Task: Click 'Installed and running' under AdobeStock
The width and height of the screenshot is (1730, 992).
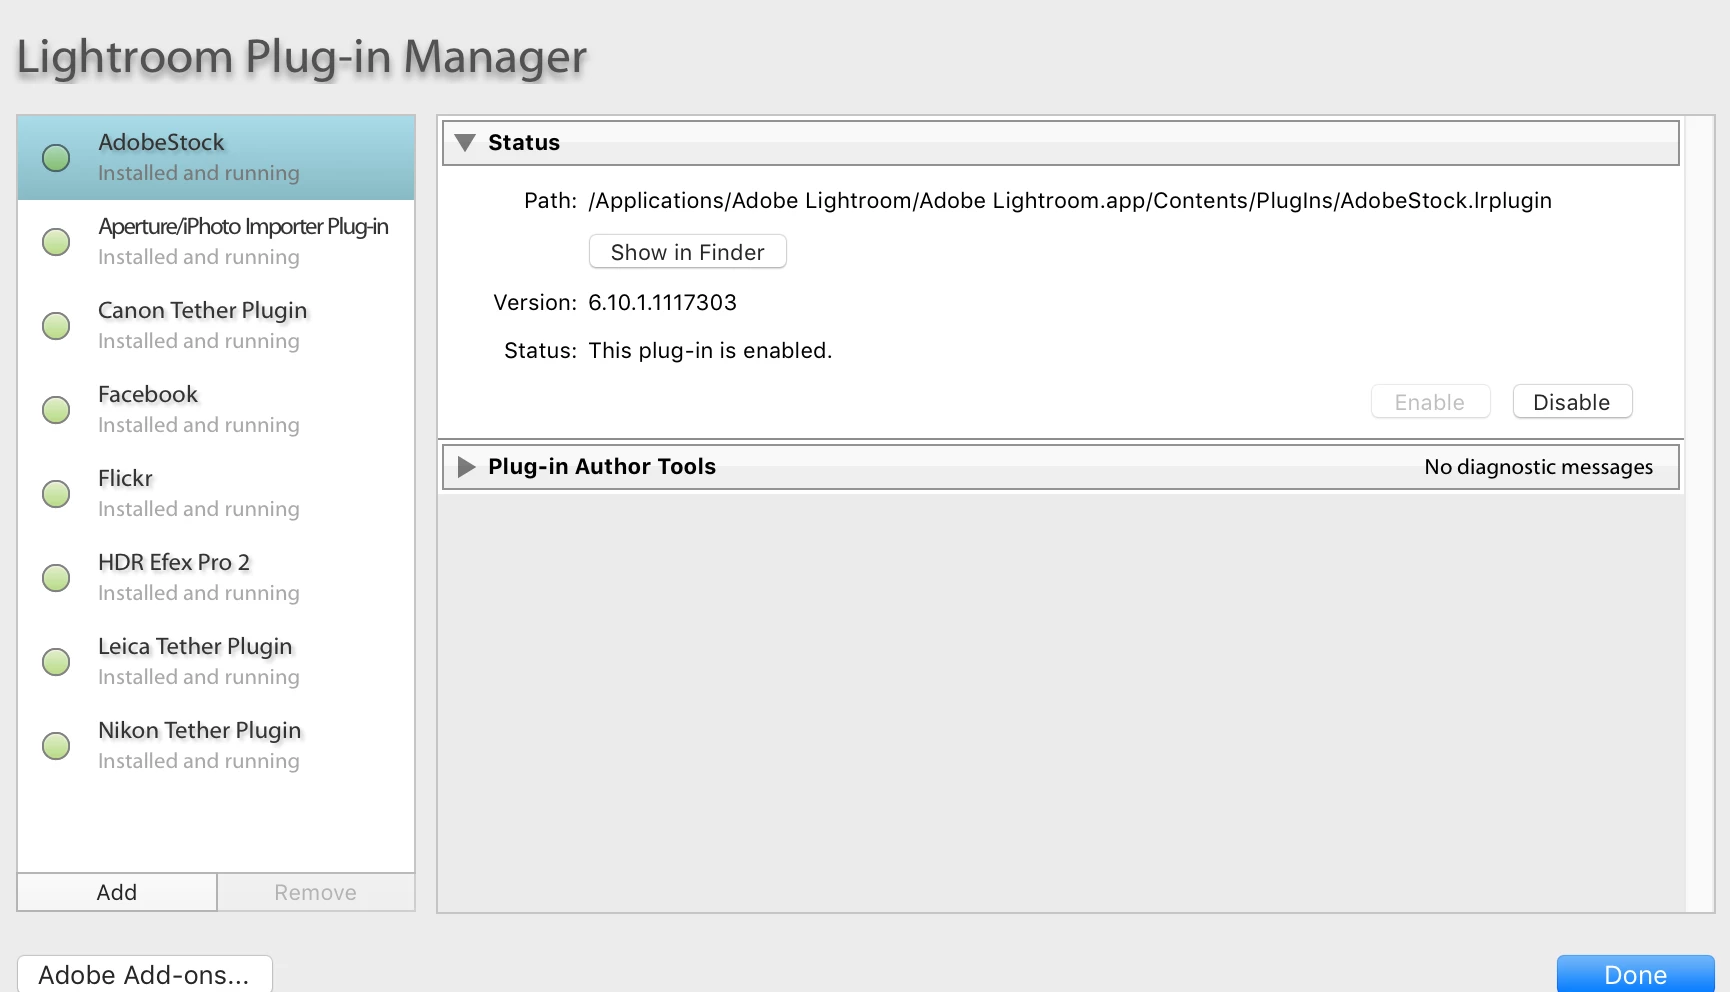Action: tap(199, 173)
